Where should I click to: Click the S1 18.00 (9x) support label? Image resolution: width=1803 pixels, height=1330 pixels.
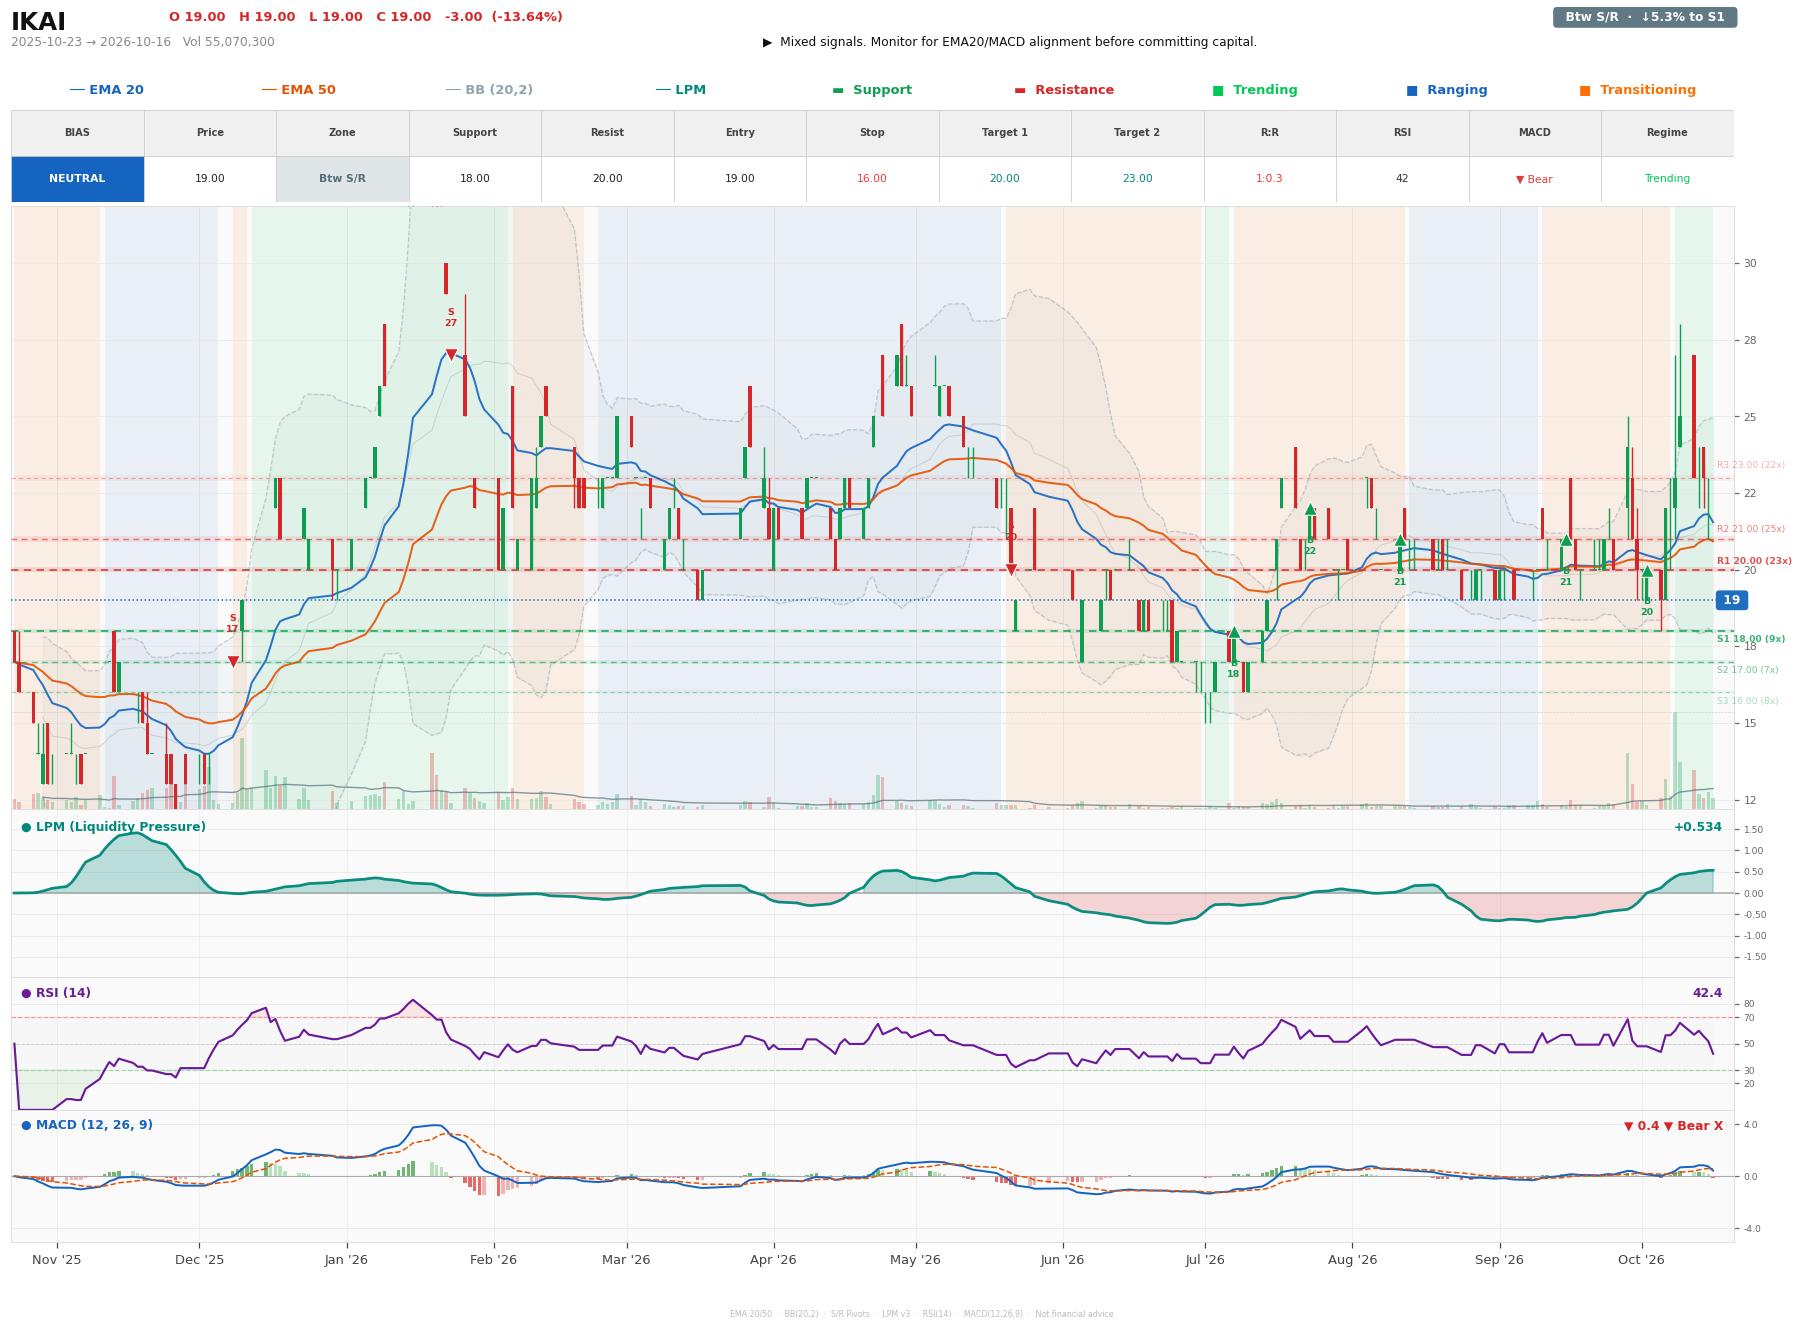click(x=1750, y=639)
